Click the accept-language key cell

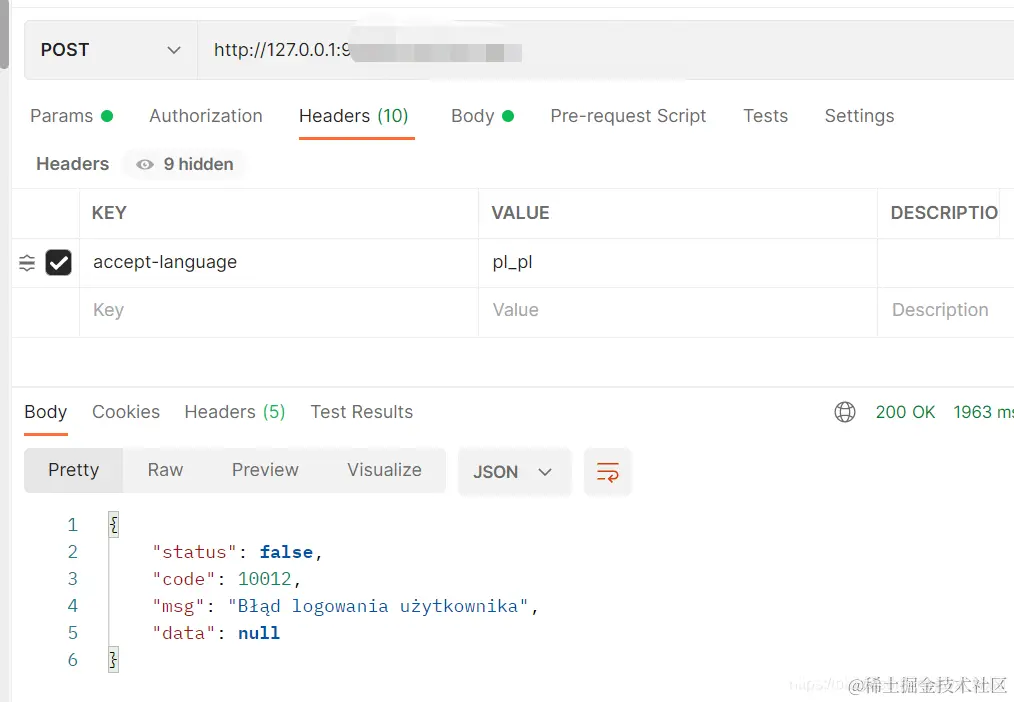pos(279,262)
